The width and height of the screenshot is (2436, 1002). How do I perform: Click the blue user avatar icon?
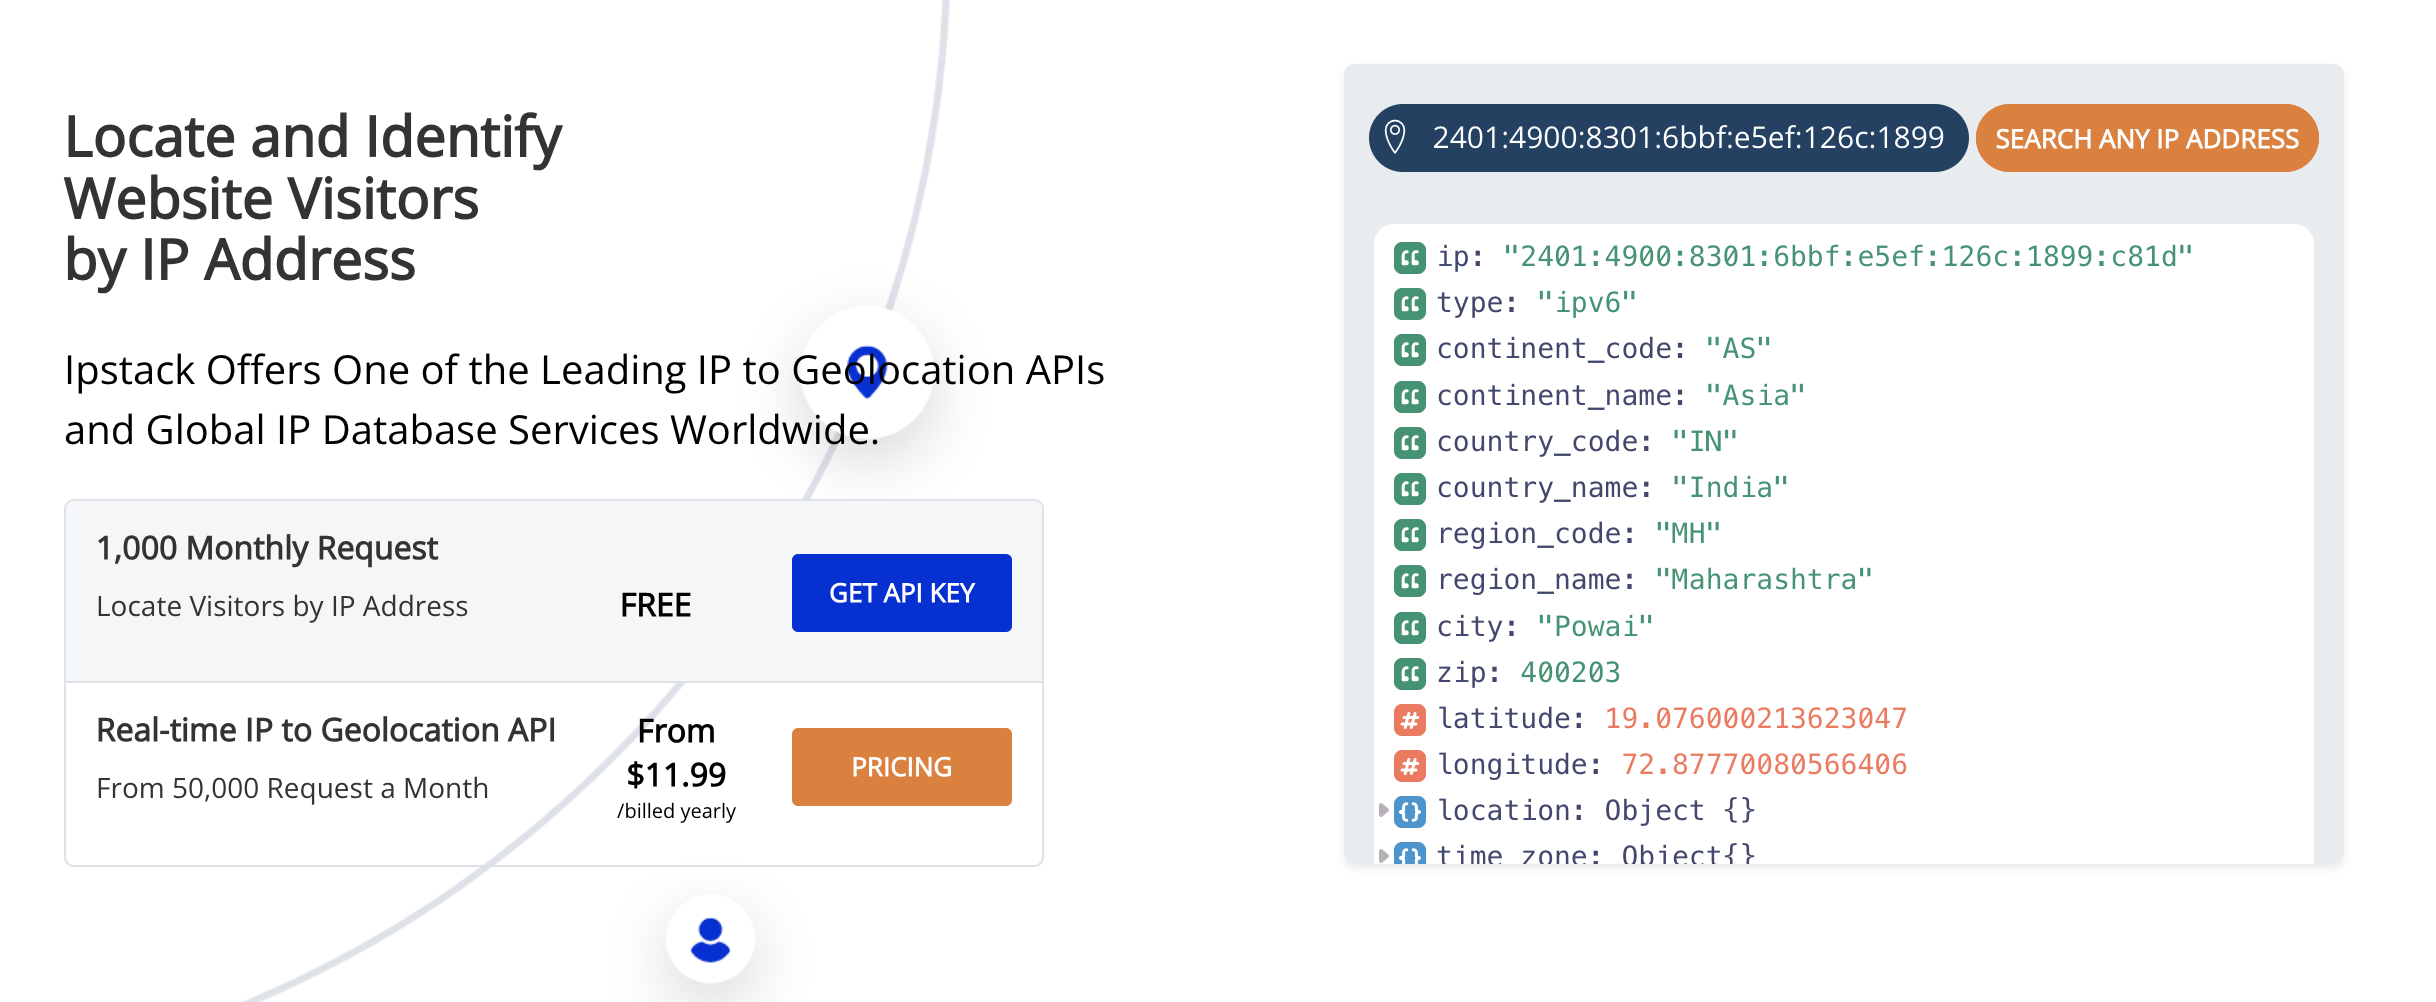711,939
